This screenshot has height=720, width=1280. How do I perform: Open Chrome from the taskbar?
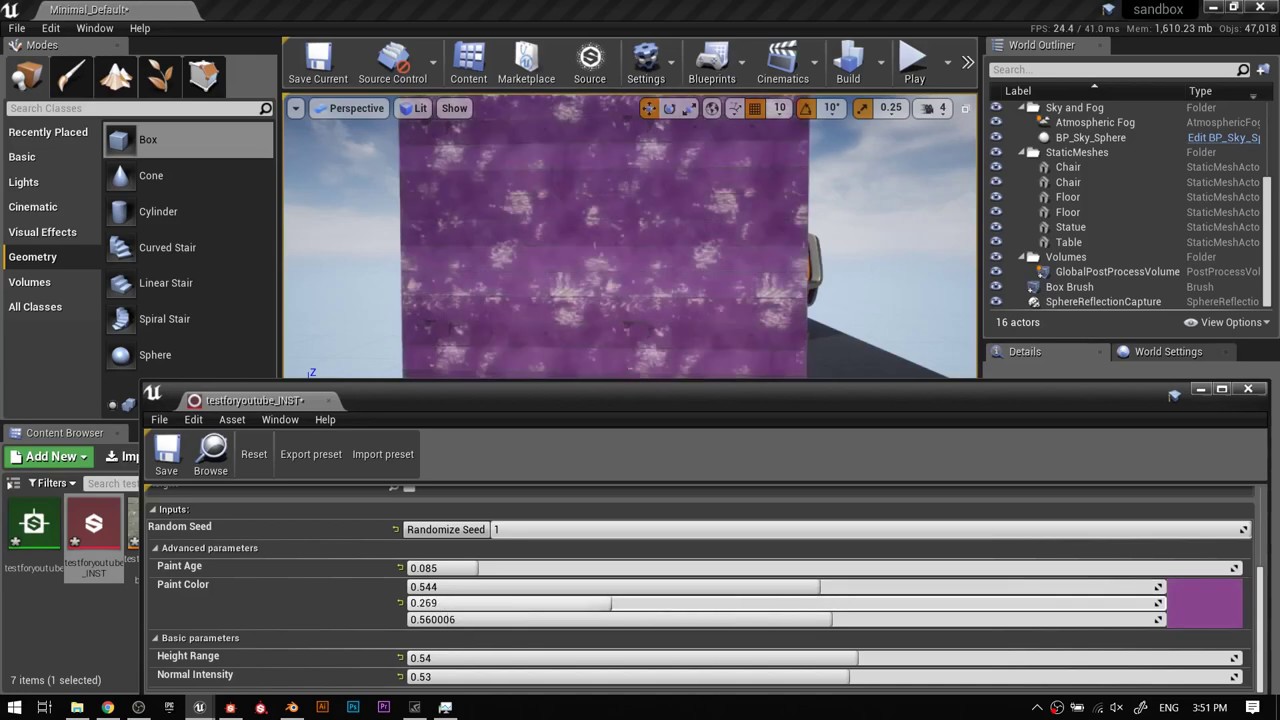coord(107,707)
